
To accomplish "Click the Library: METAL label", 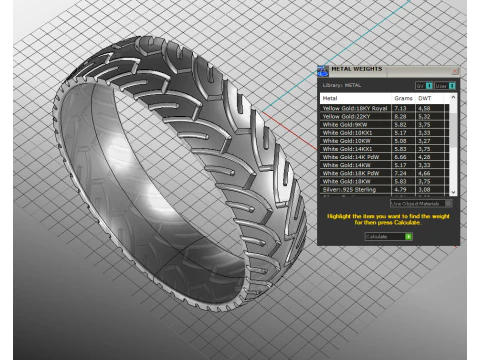I will [x=342, y=85].
